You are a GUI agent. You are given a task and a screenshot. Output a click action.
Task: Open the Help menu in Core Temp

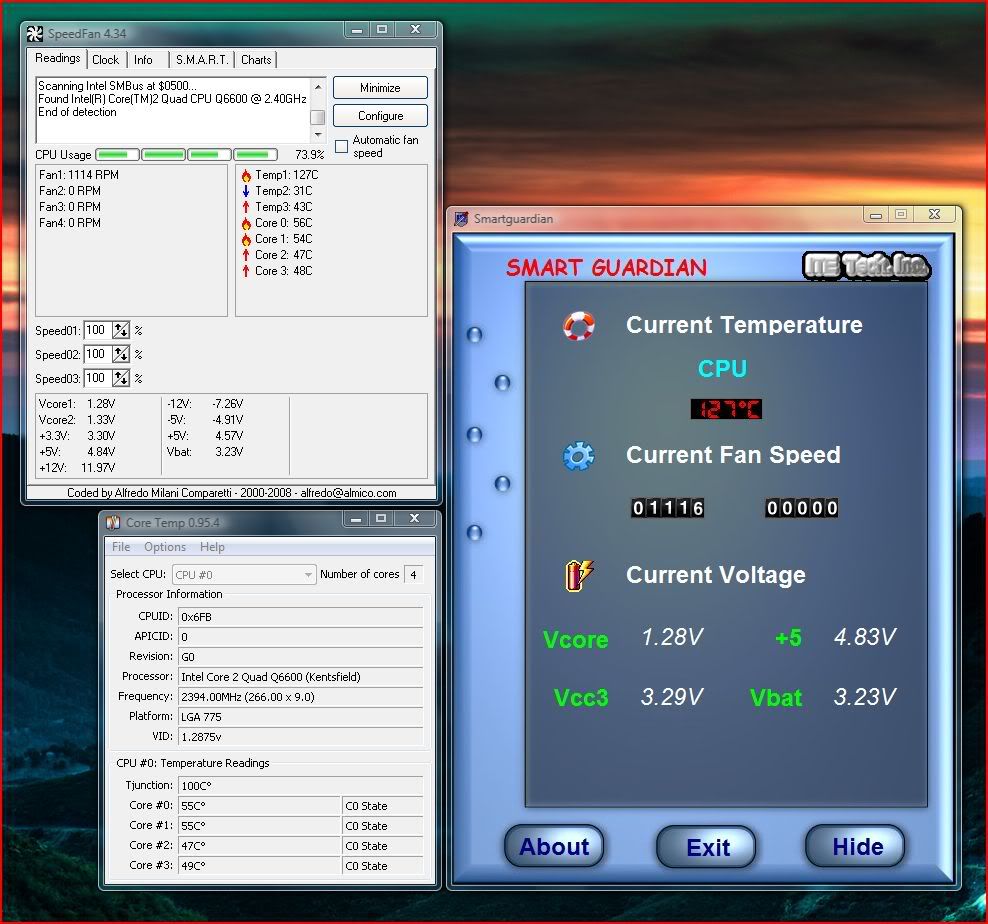[x=212, y=547]
